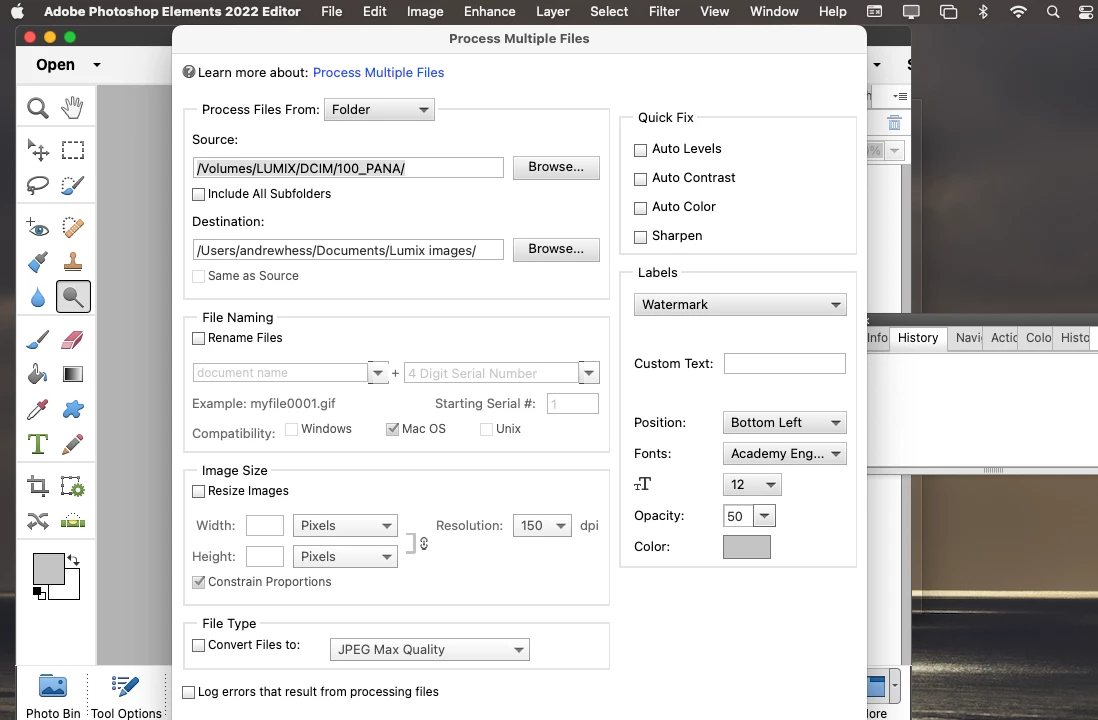This screenshot has width=1098, height=720.
Task: Open Opacity value dropdown arrow
Action: pos(765,516)
